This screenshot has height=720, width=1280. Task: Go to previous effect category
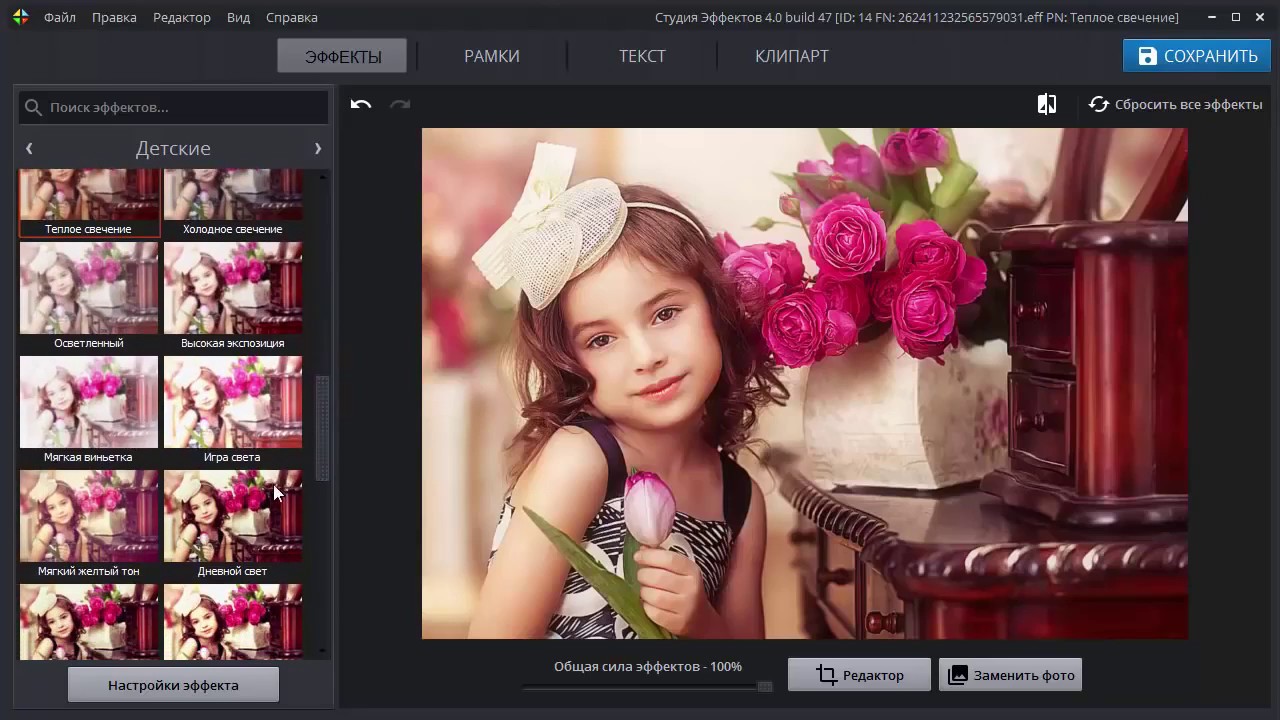coord(29,148)
